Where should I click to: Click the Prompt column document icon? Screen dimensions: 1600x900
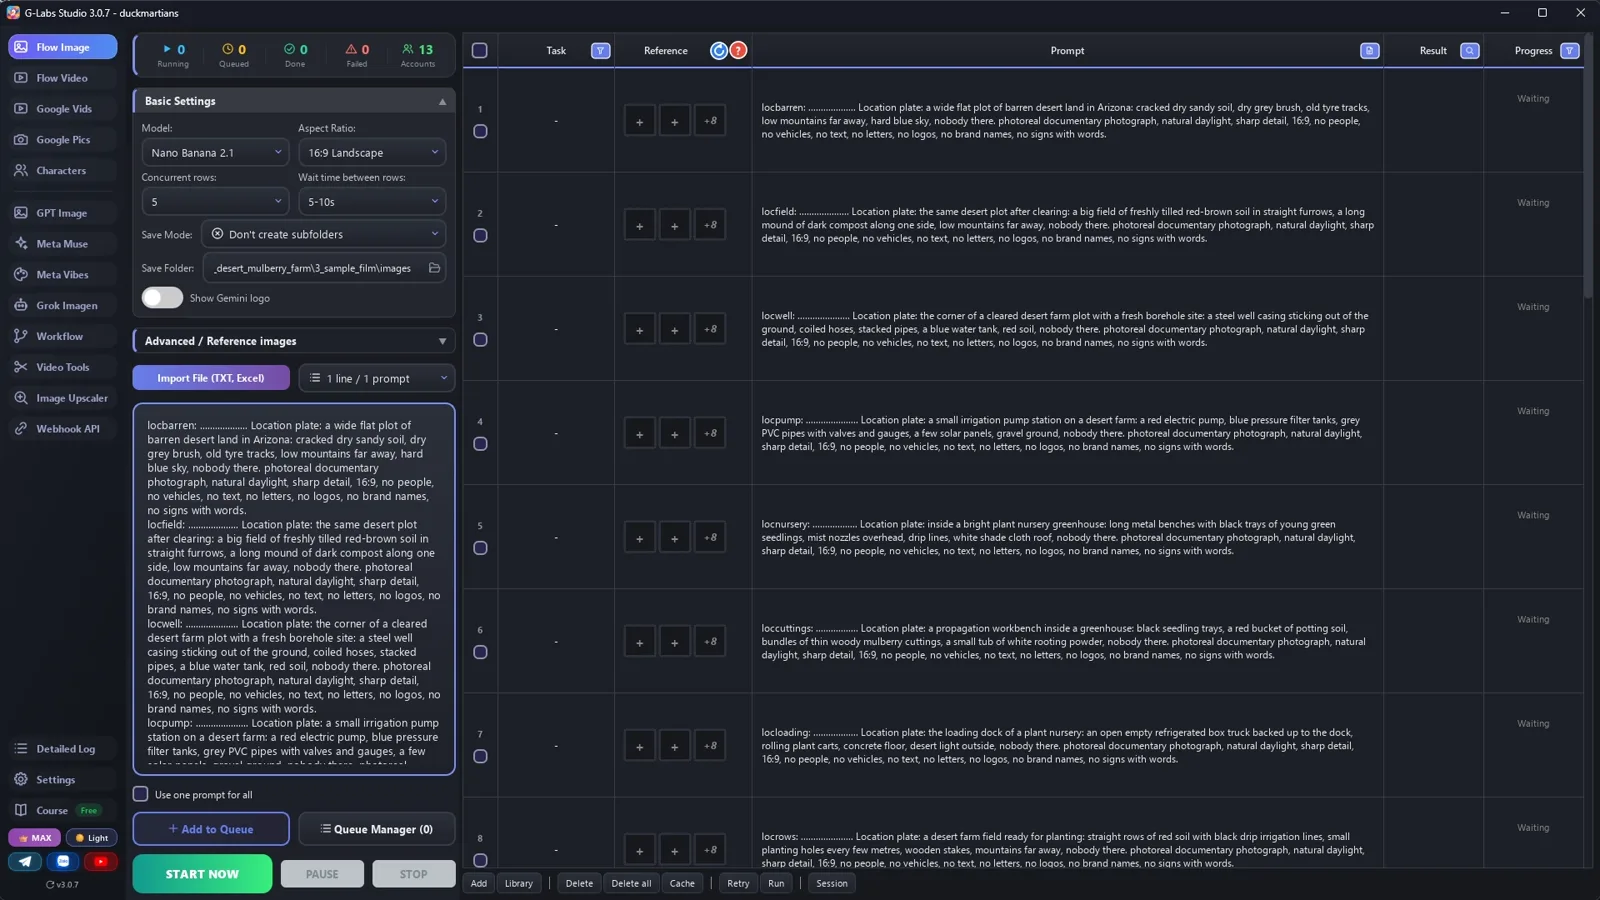[x=1369, y=50]
